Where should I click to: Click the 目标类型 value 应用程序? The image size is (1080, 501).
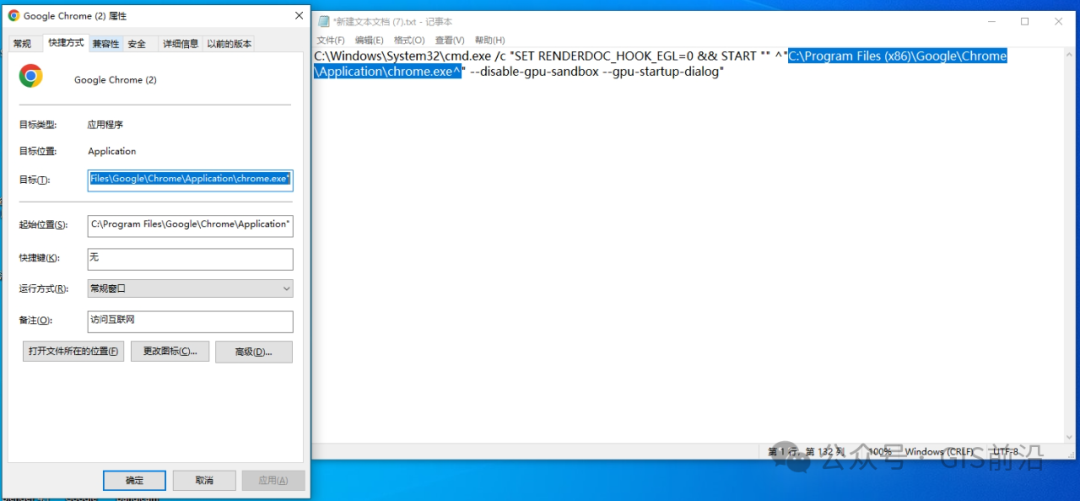[105, 125]
